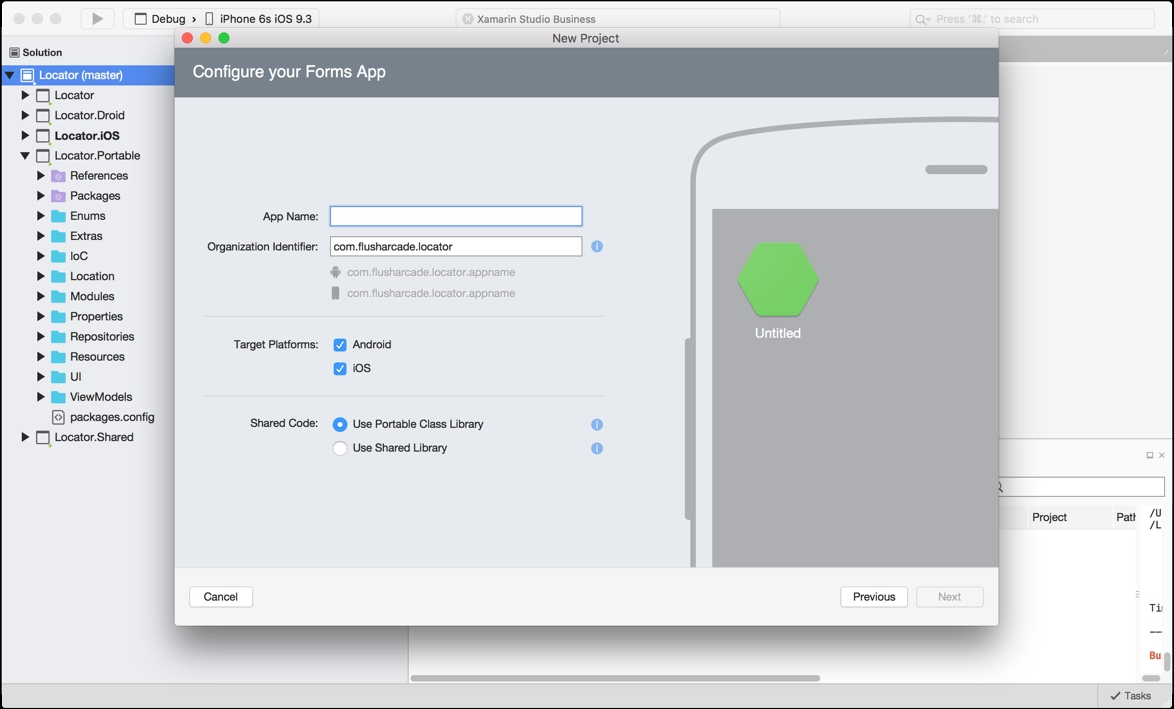Close the New Project dialog
This screenshot has width=1174, height=709.
coord(187,38)
